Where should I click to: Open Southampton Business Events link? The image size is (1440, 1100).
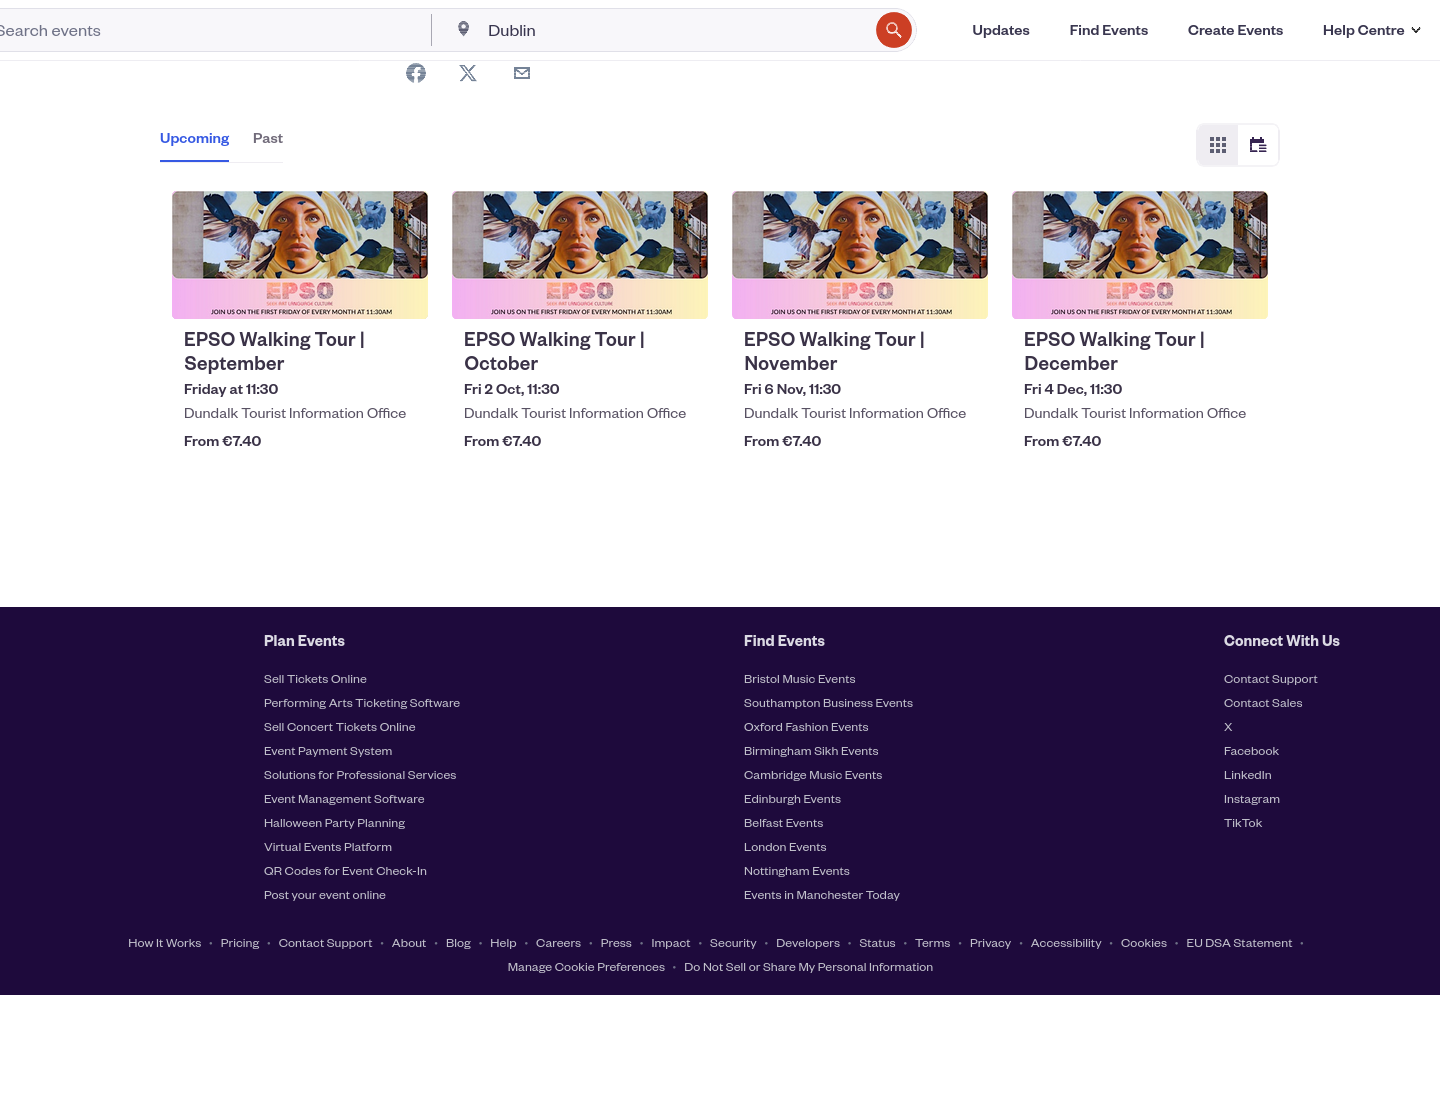[828, 703]
